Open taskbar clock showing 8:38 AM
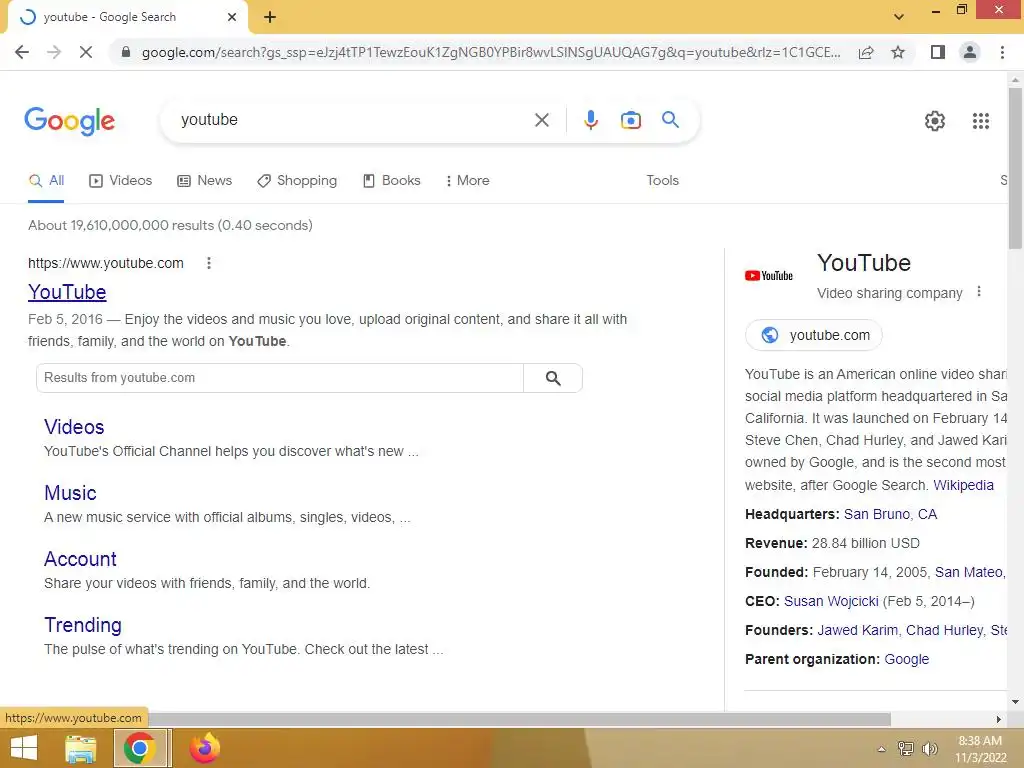 (980, 749)
